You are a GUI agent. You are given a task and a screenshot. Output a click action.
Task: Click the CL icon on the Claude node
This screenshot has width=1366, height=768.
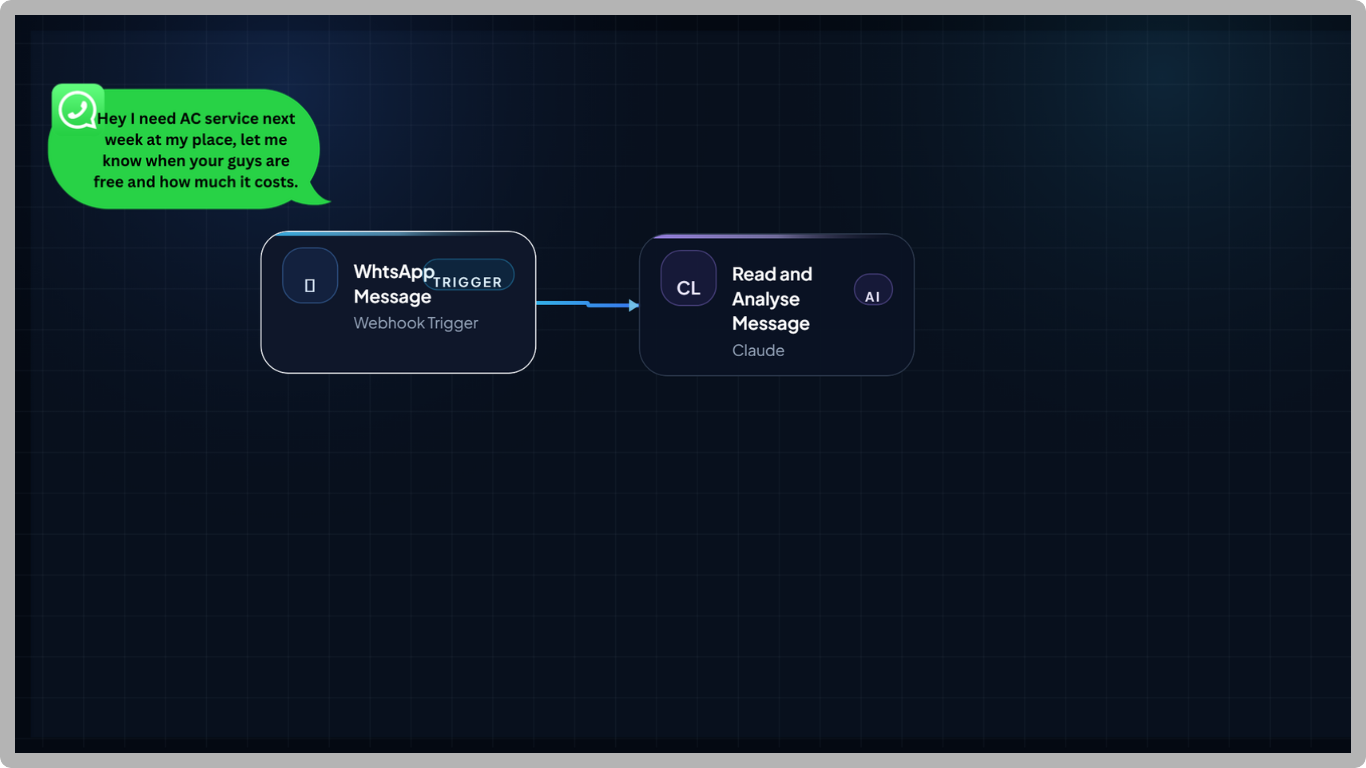688,278
